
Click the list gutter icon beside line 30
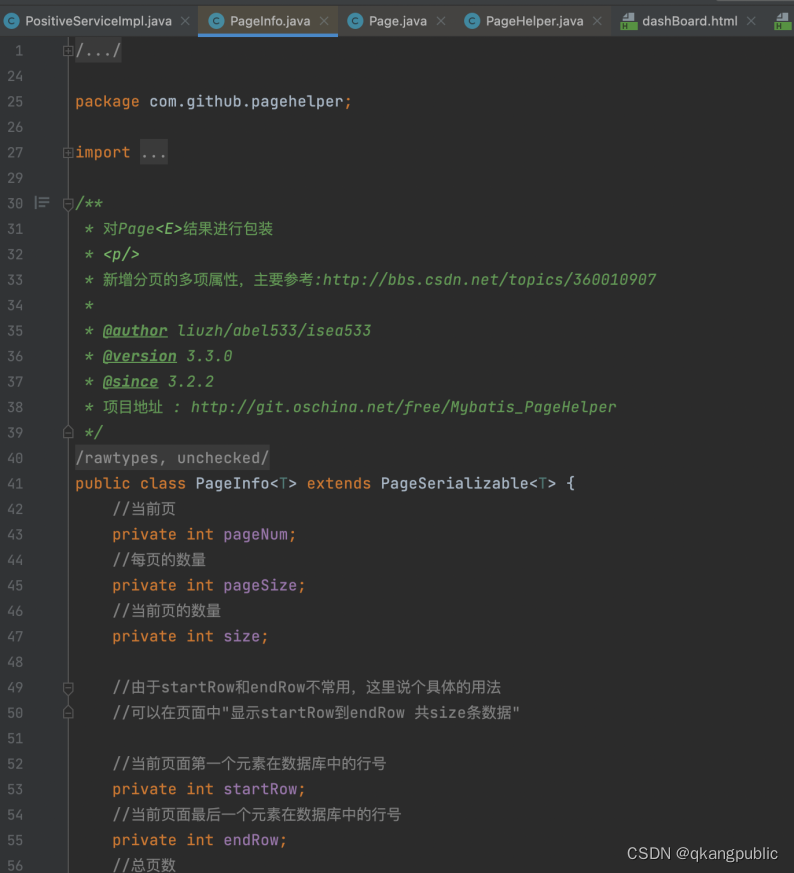tap(41, 203)
